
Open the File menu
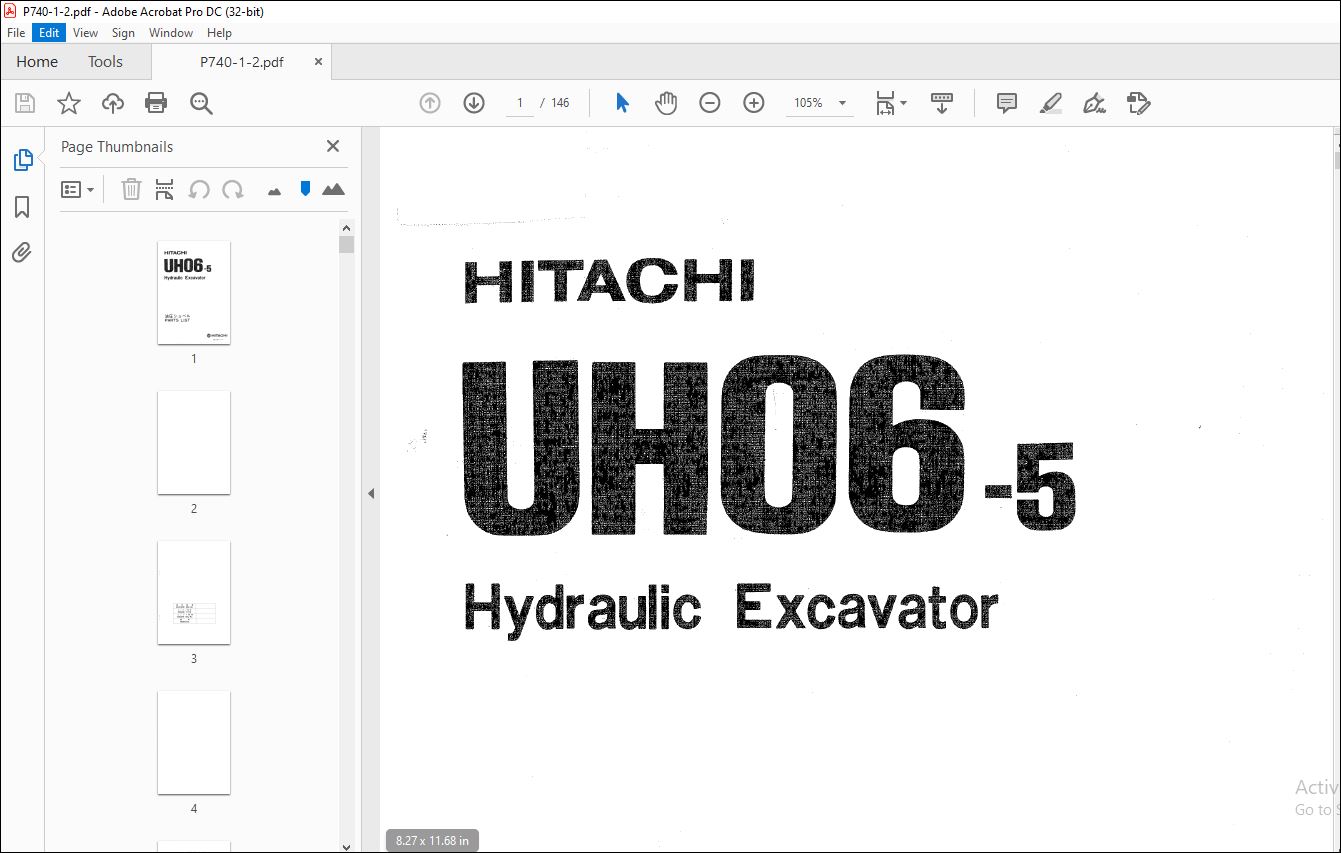[15, 33]
